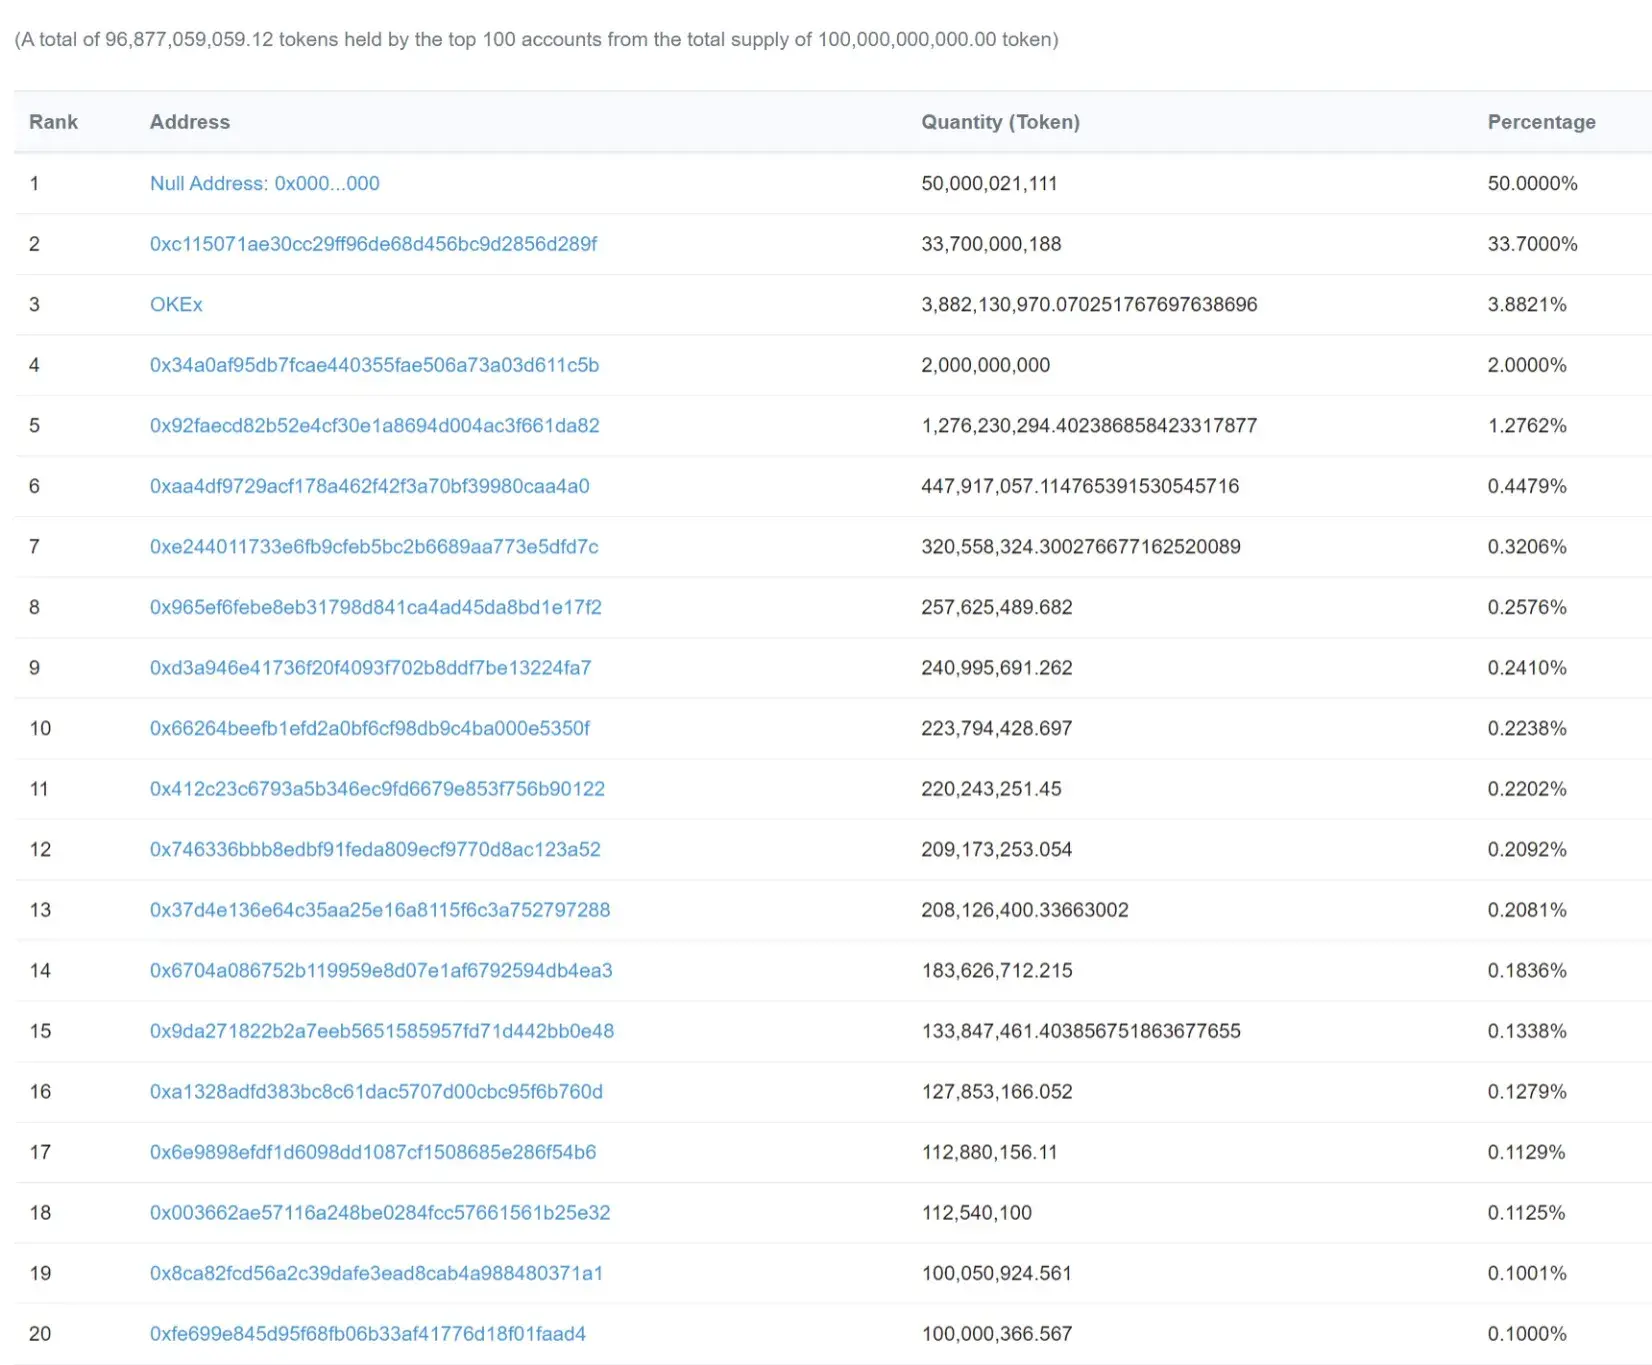Select quantity 223,794,428.697
The height and width of the screenshot is (1365, 1652).
point(996,728)
